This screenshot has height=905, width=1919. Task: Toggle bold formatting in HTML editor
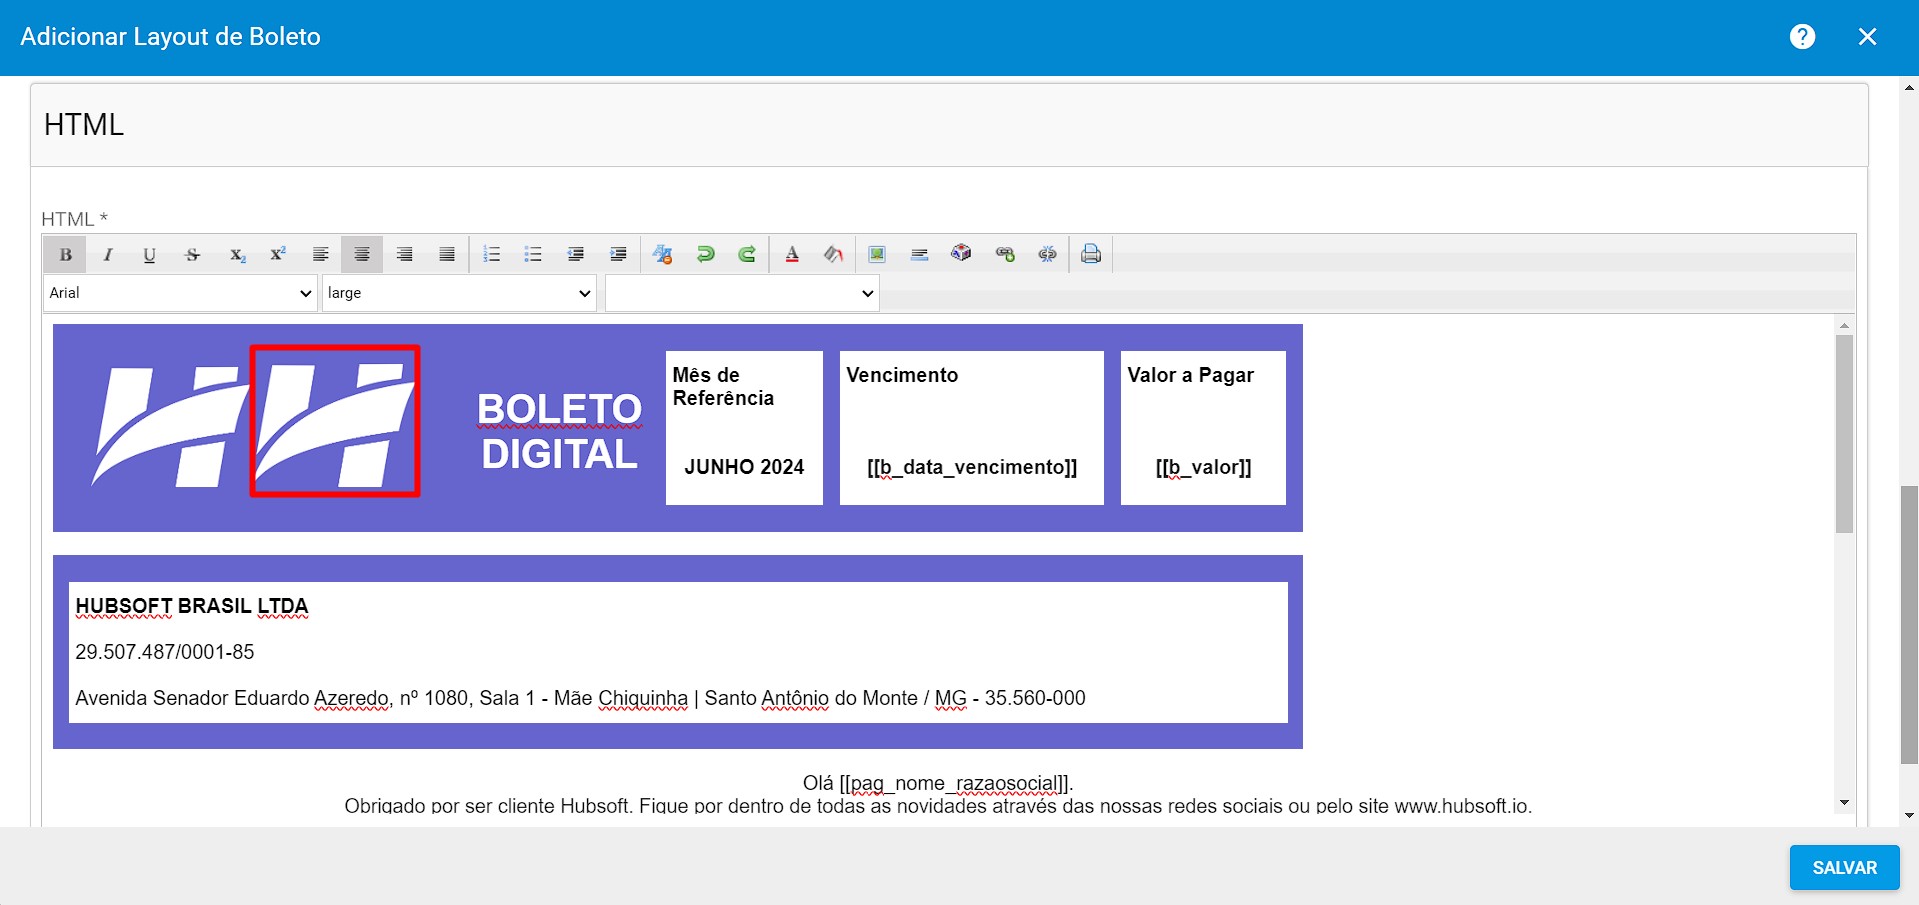tap(65, 255)
